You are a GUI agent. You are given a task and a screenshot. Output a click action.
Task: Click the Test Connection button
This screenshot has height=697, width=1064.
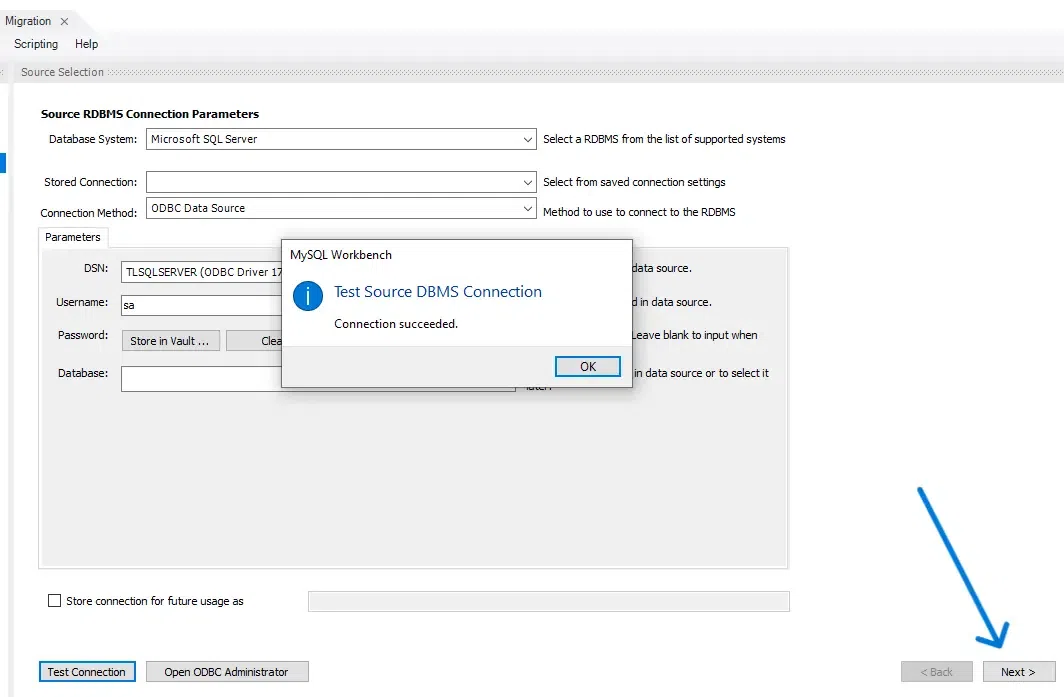(x=87, y=672)
